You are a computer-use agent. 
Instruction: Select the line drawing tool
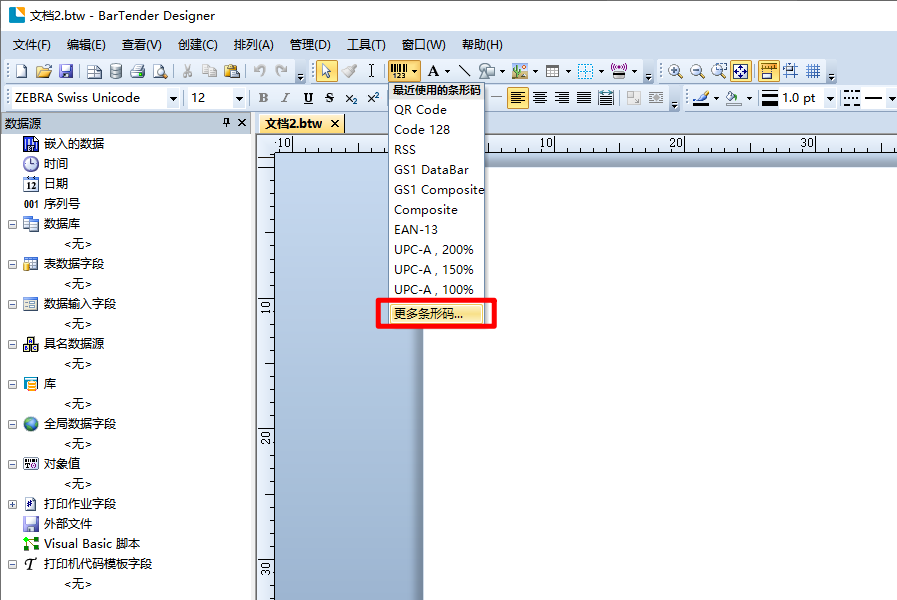tap(464, 71)
